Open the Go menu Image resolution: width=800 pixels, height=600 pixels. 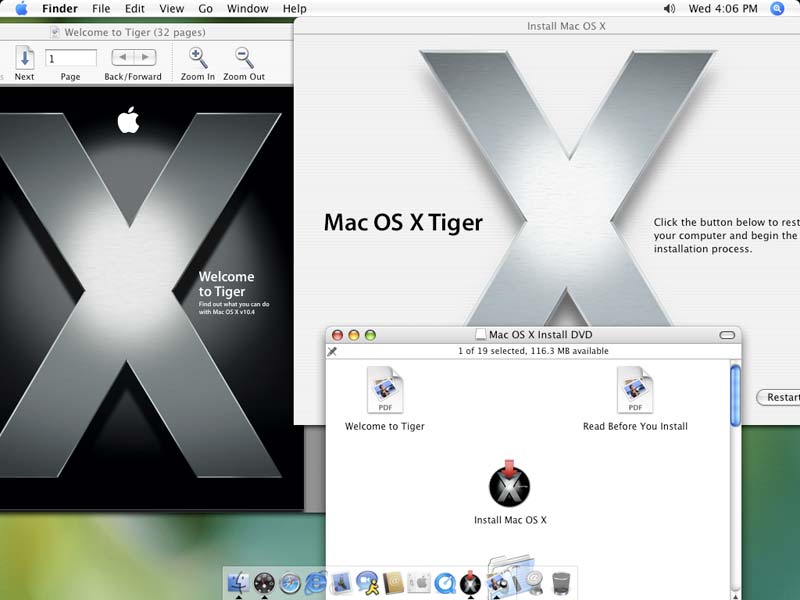(205, 9)
